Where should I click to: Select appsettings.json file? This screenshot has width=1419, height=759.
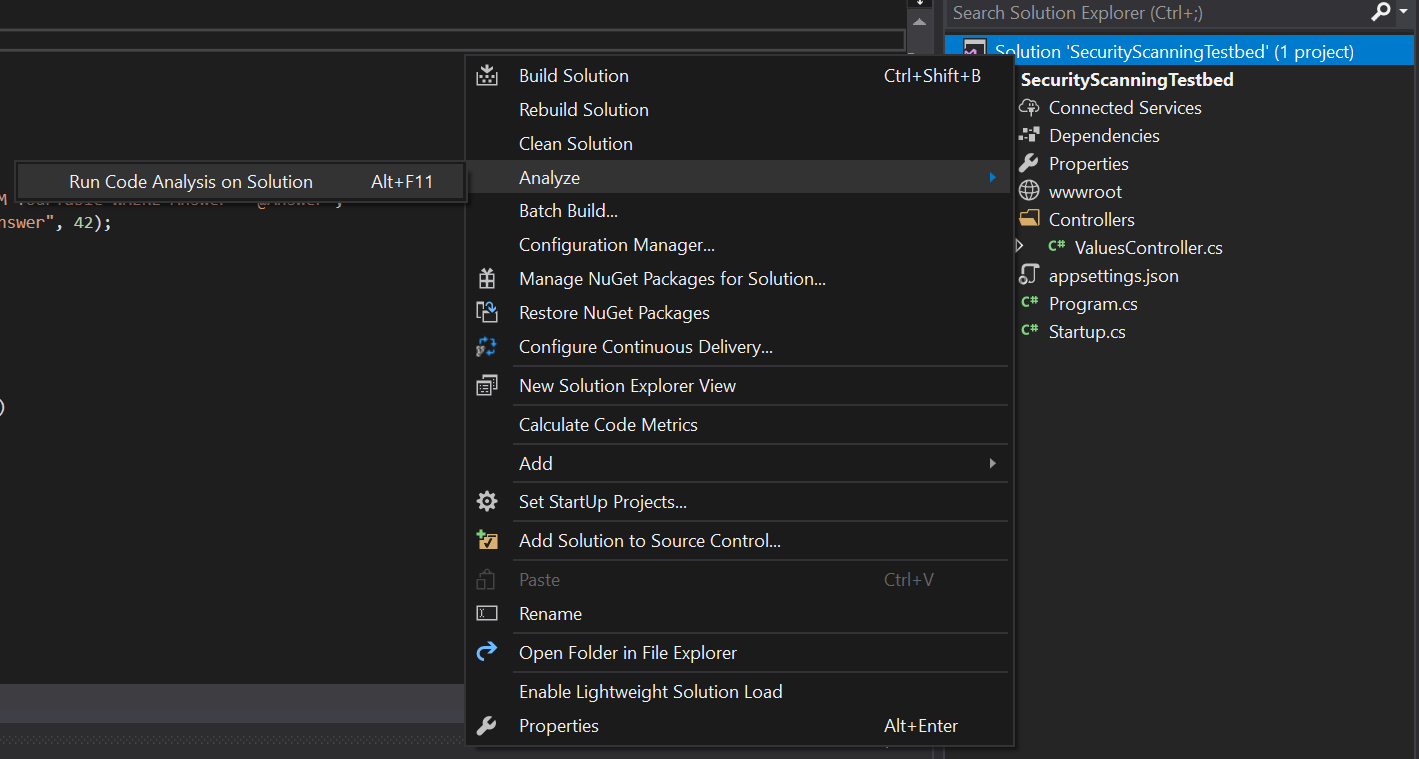coord(1113,276)
